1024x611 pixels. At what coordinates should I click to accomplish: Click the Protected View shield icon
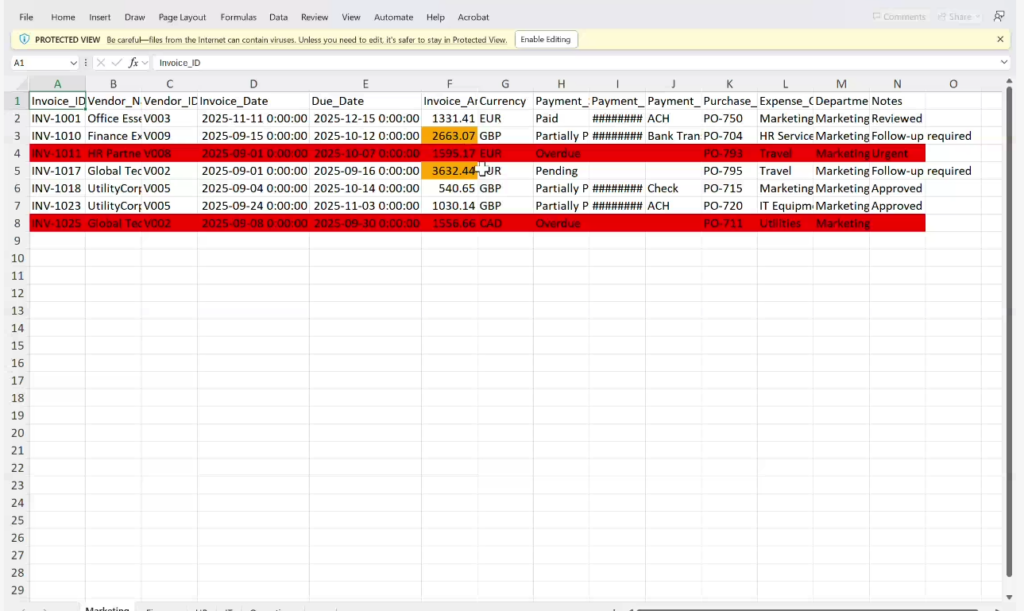[x=24, y=39]
